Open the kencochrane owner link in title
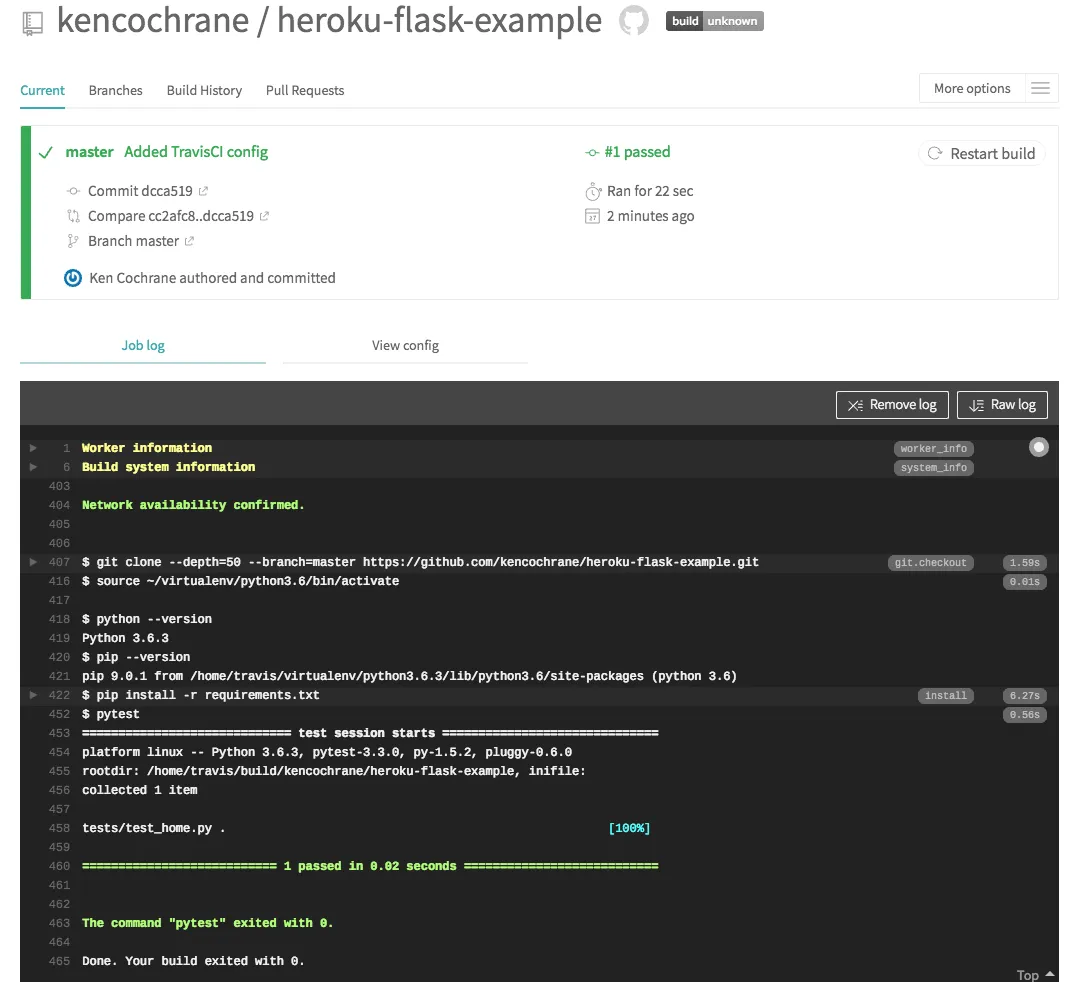The height and width of the screenshot is (982, 1066). point(153,20)
